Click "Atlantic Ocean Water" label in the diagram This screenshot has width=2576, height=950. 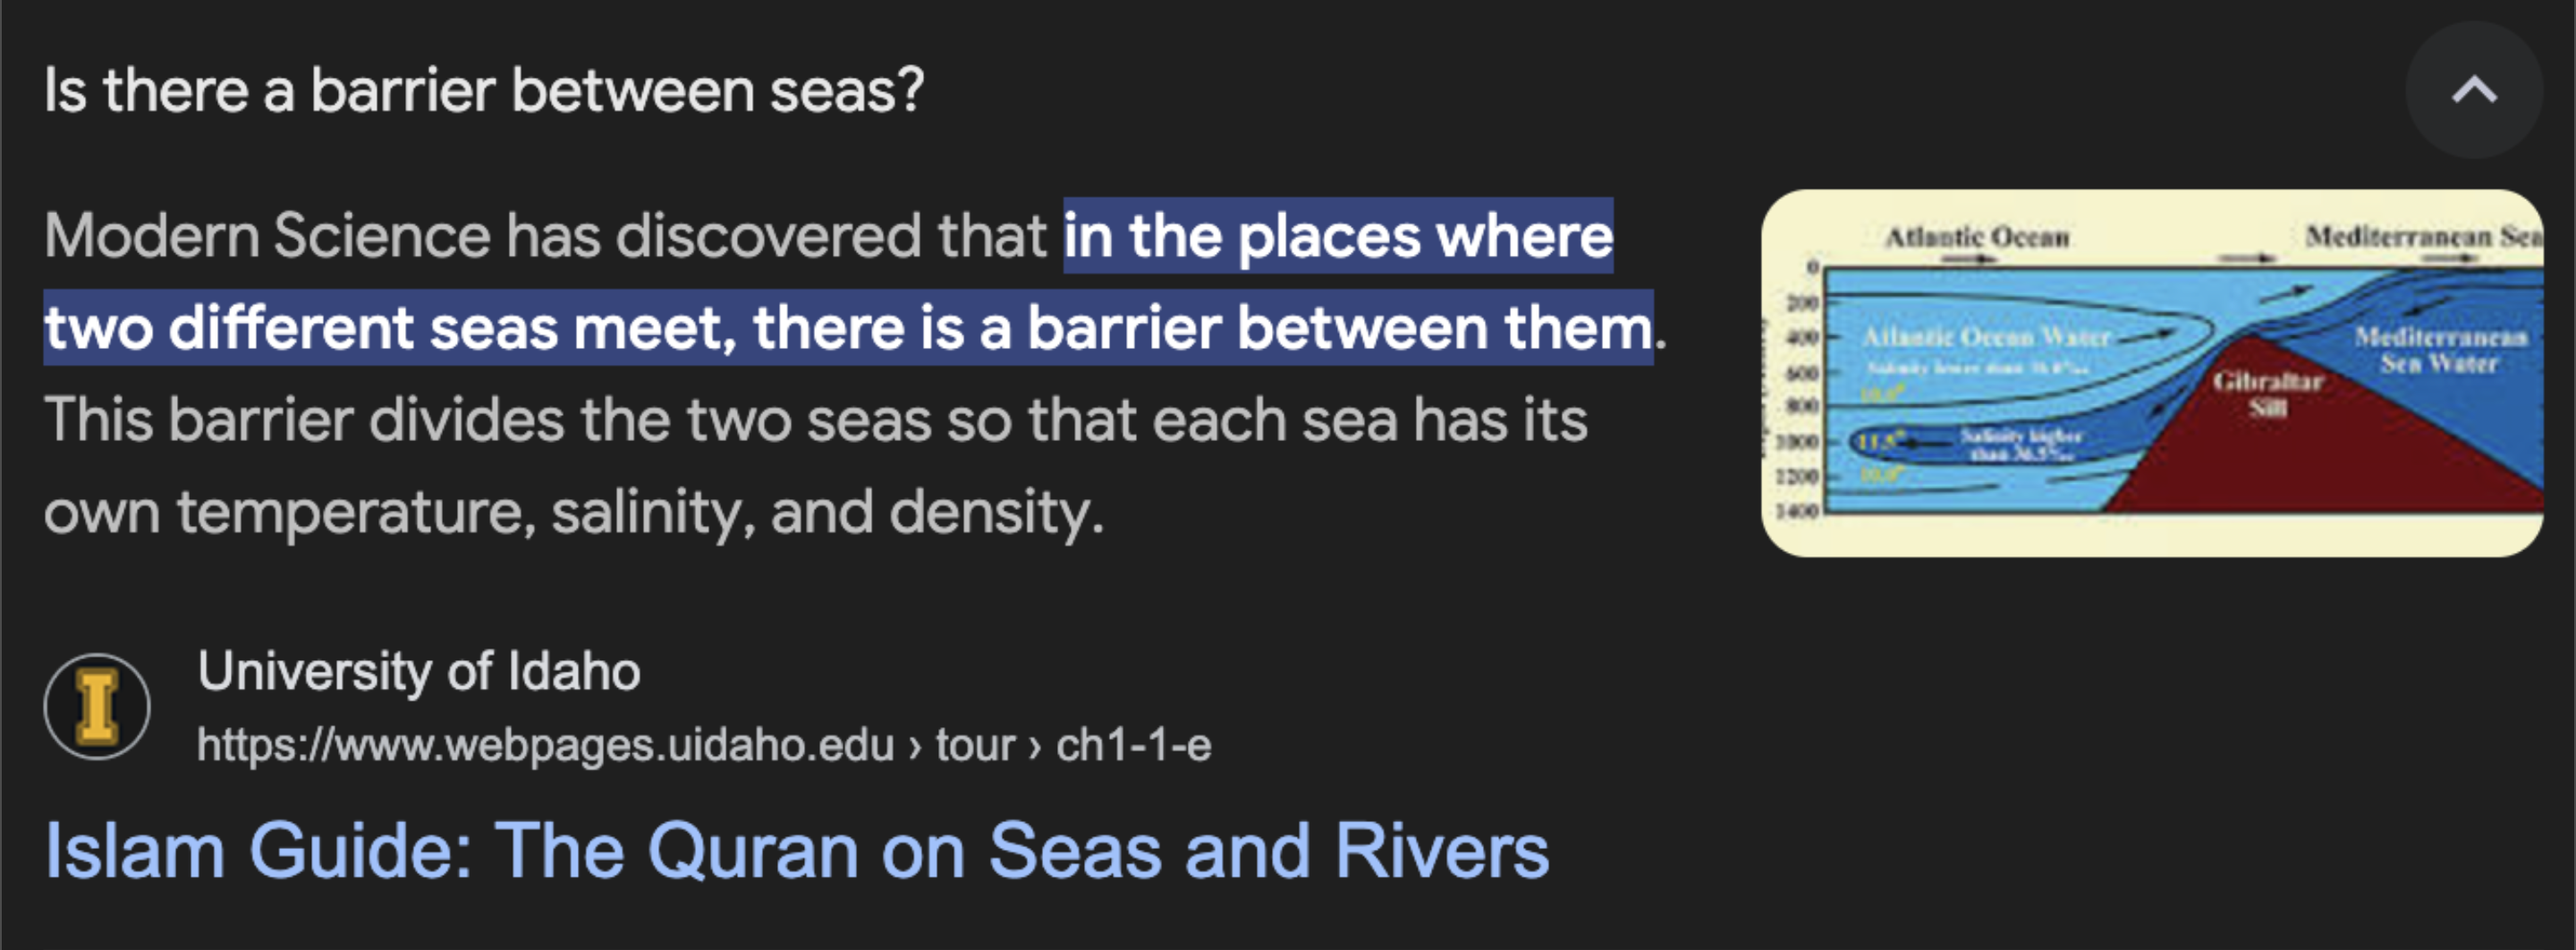click(1985, 337)
